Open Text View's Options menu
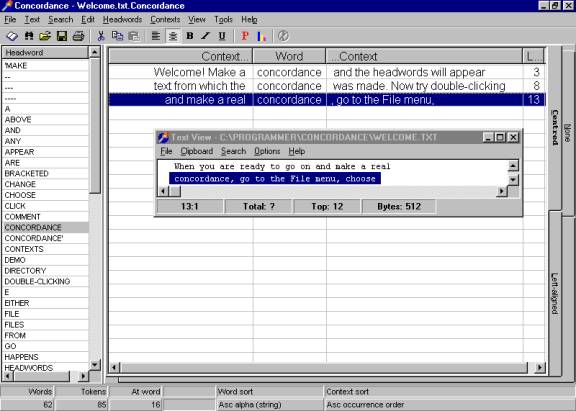576x411 pixels. tap(267, 151)
